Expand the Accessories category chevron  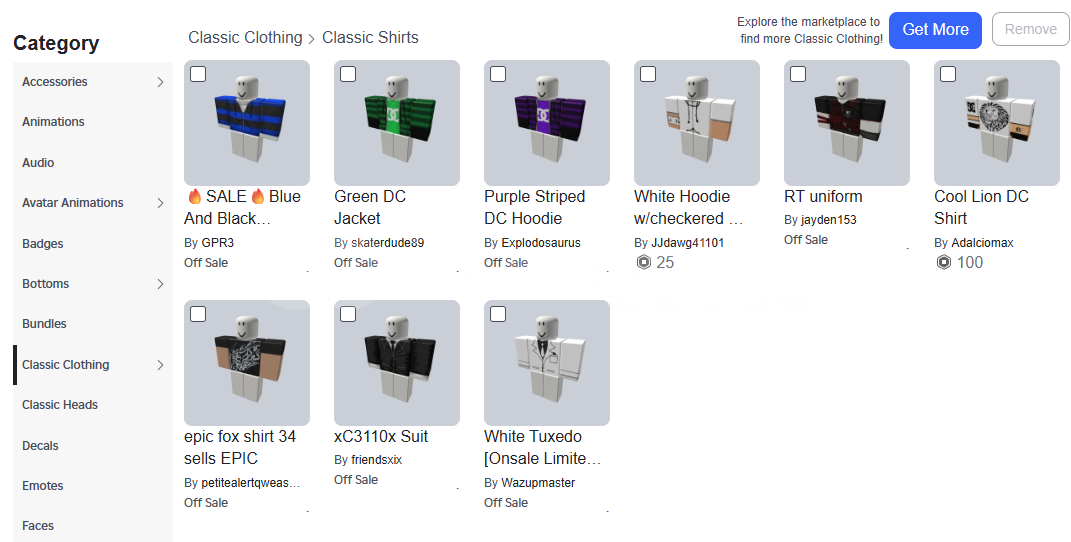click(x=161, y=82)
